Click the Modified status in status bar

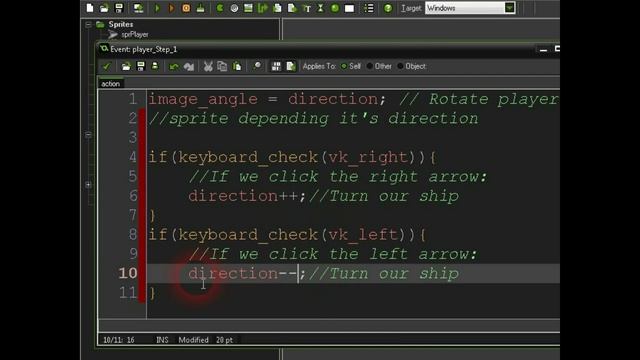[193, 340]
